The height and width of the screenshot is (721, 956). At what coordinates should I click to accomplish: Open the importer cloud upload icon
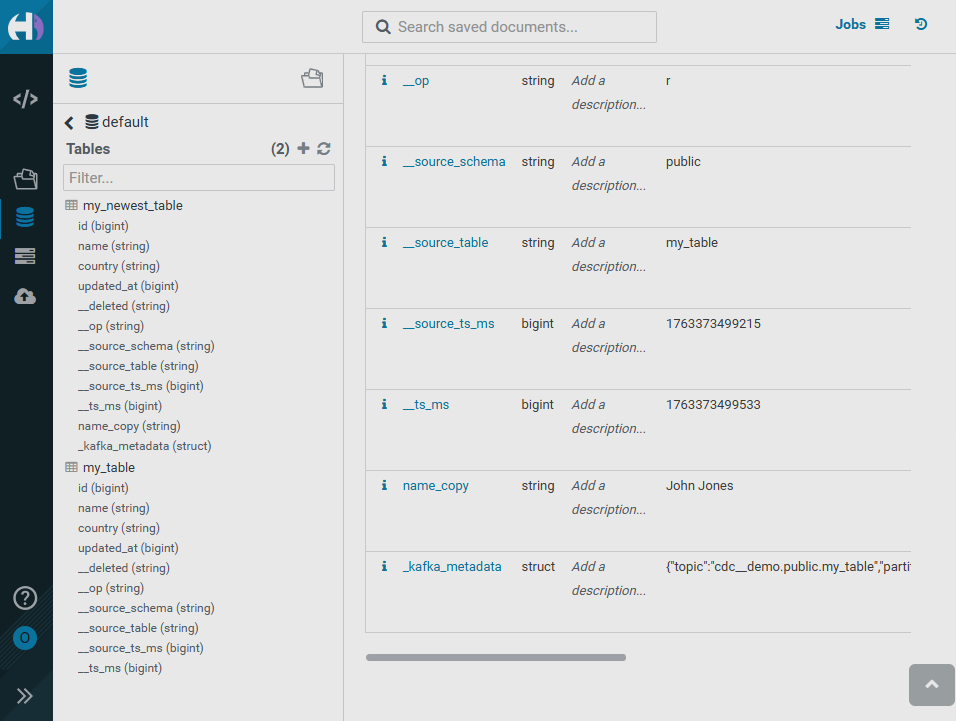26,297
